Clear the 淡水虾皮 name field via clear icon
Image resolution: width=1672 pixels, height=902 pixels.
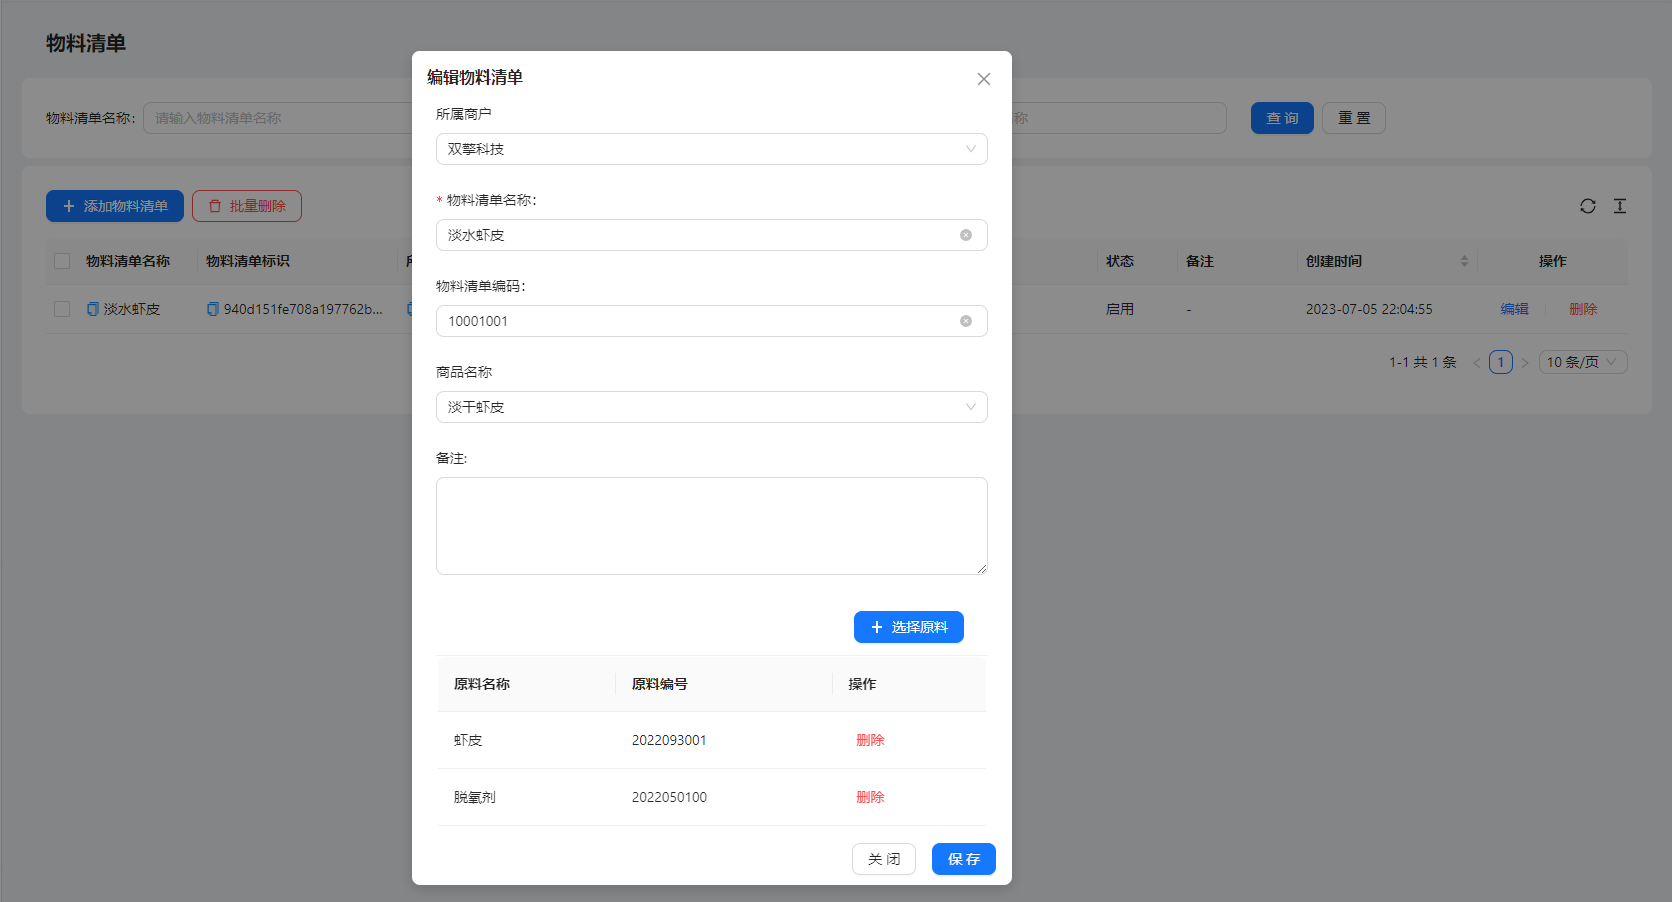coord(966,235)
